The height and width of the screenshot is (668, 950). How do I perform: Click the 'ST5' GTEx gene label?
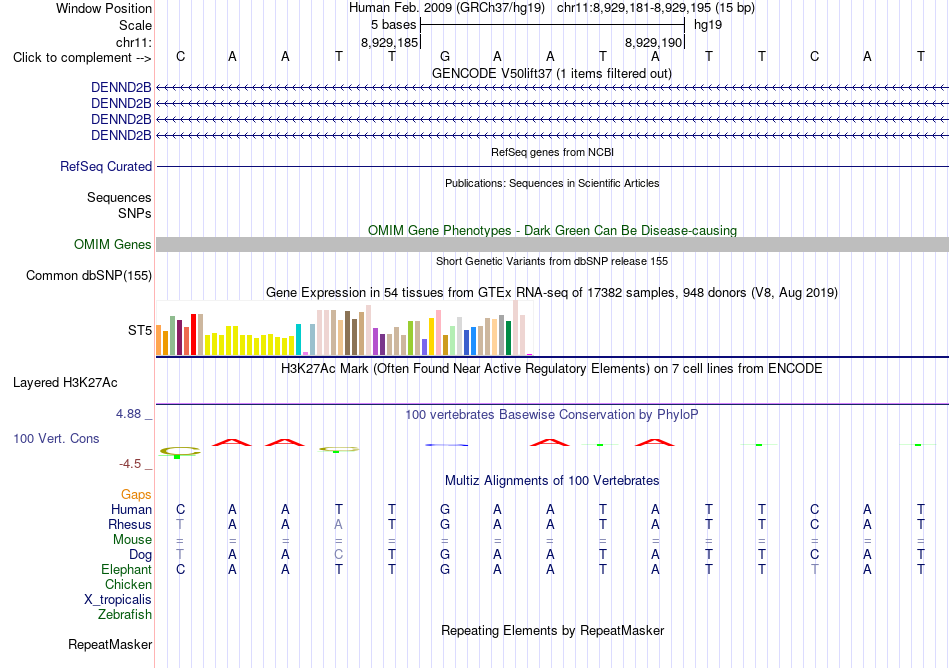[x=139, y=331]
